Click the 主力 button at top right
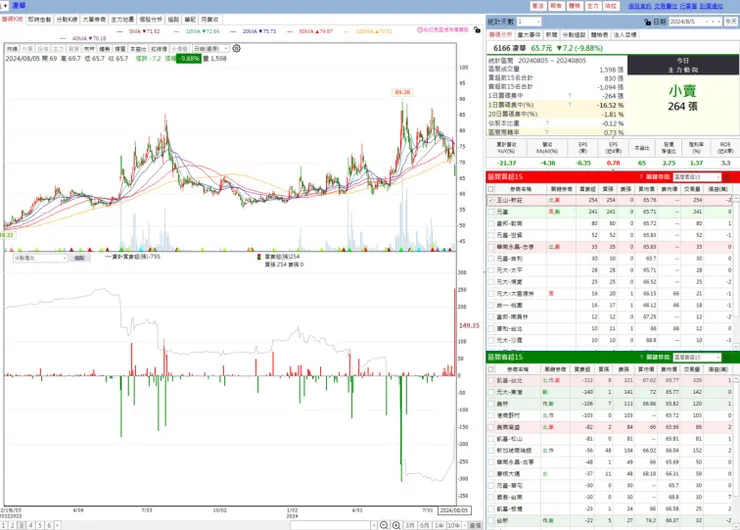This screenshot has width=740, height=530. tap(593, 6)
